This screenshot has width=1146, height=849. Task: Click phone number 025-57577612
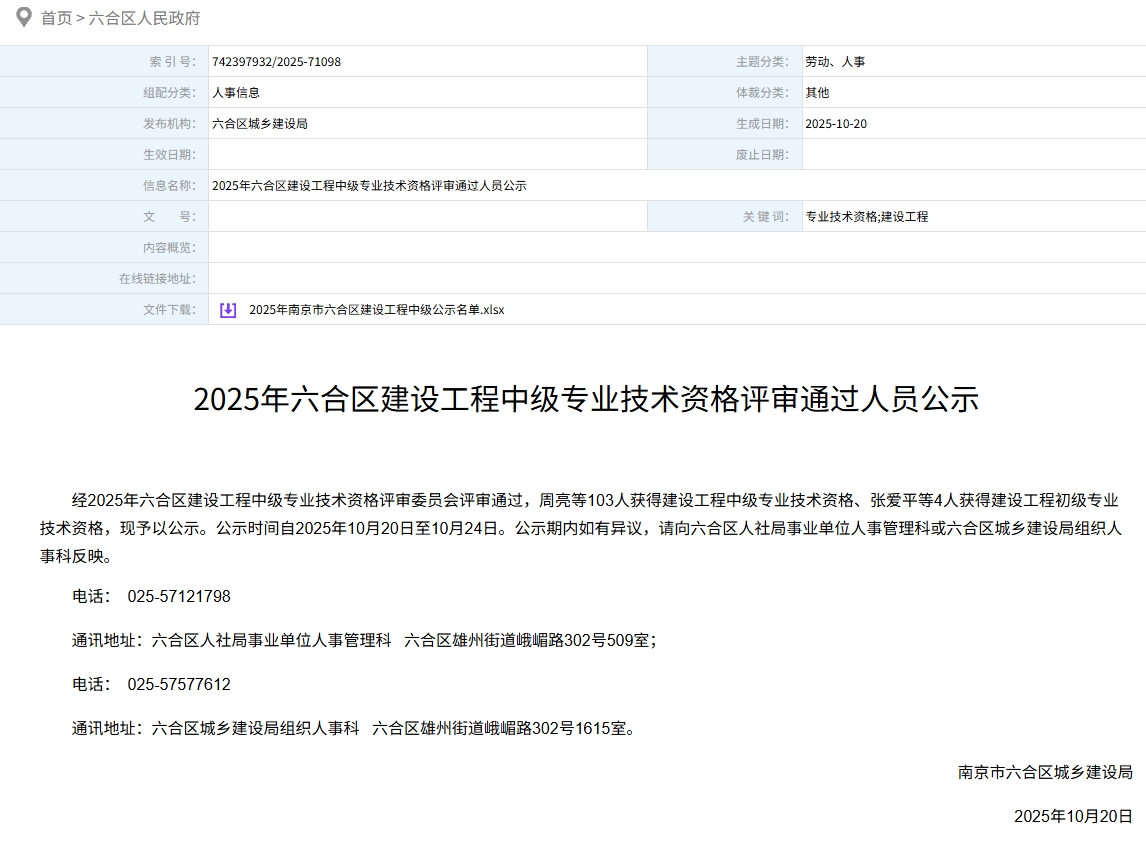[179, 685]
